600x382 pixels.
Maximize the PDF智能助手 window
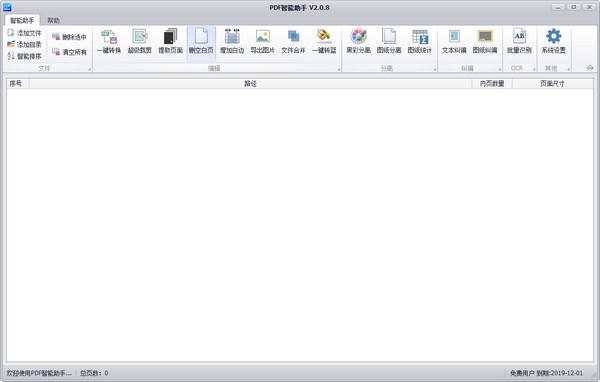[574, 7]
